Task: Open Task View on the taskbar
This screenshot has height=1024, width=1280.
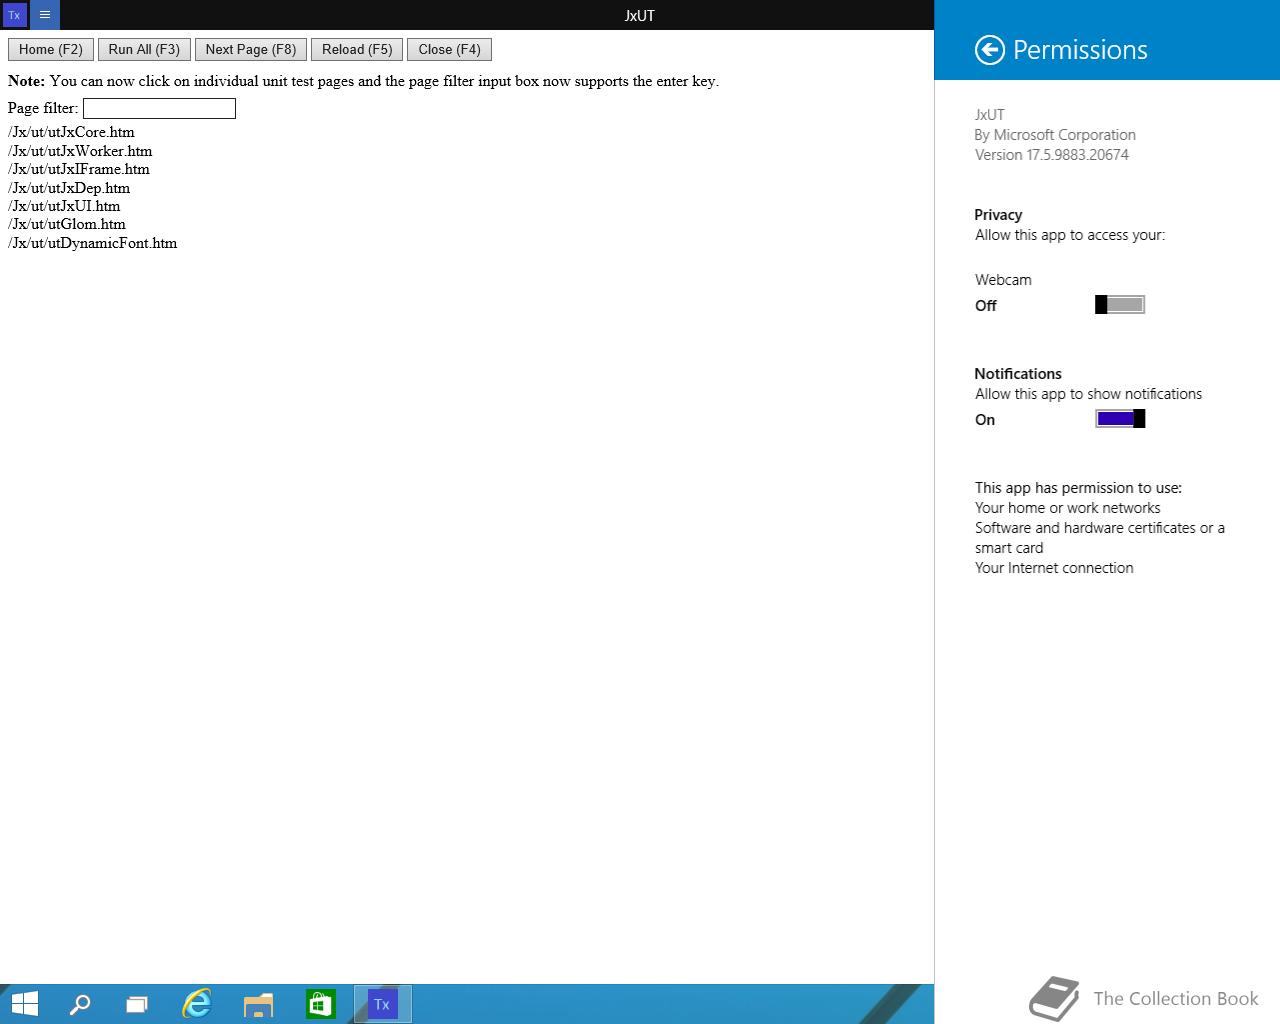Action: click(x=137, y=1004)
